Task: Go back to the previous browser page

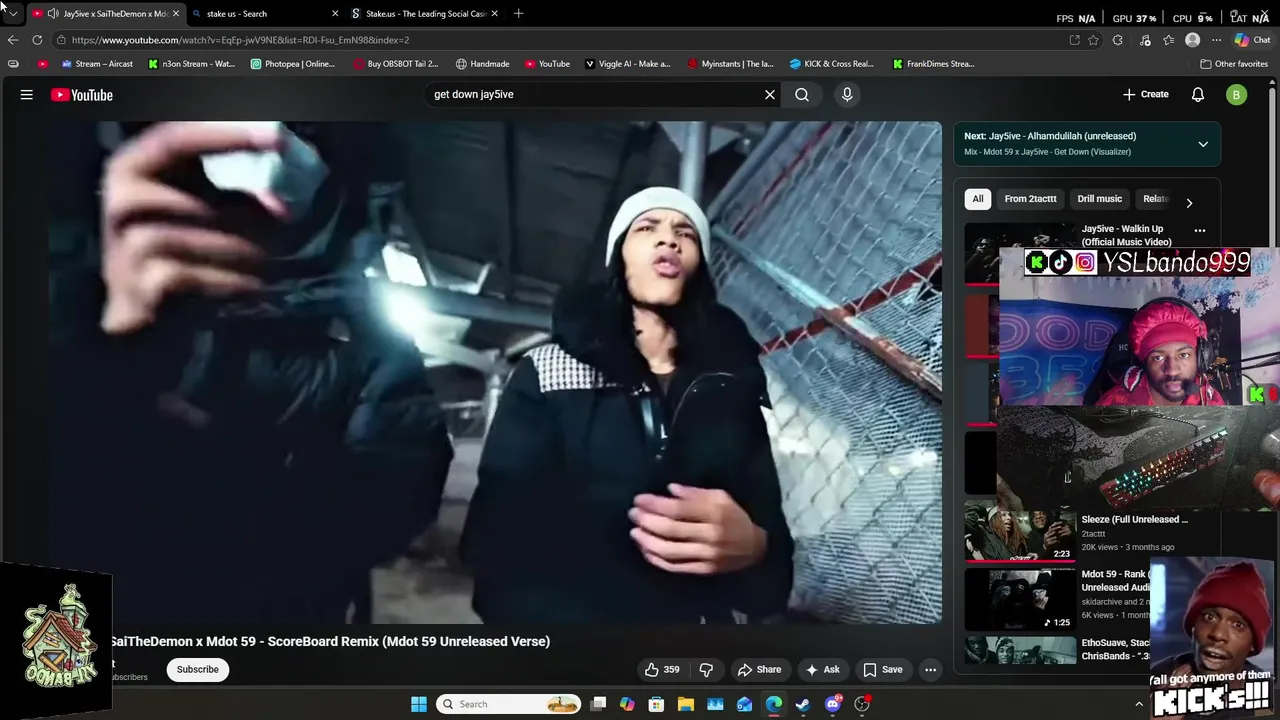Action: coord(12,40)
